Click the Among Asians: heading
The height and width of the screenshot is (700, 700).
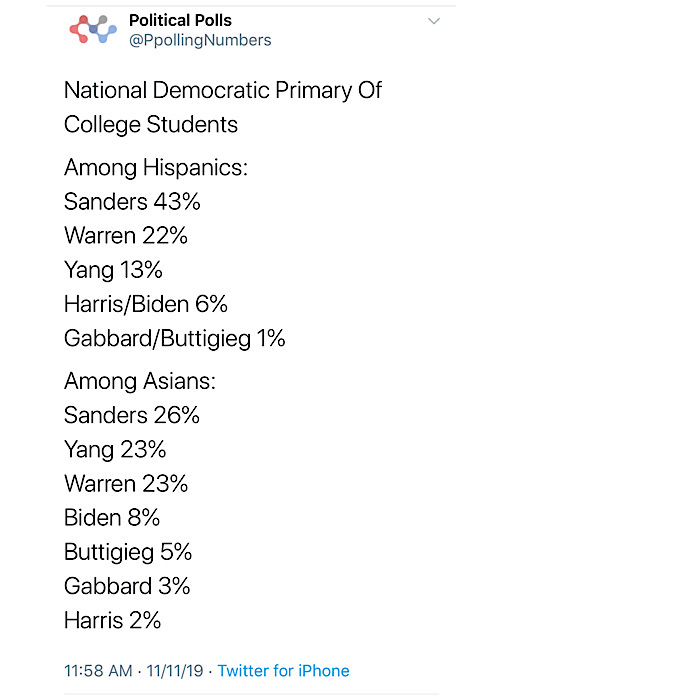click(x=140, y=382)
